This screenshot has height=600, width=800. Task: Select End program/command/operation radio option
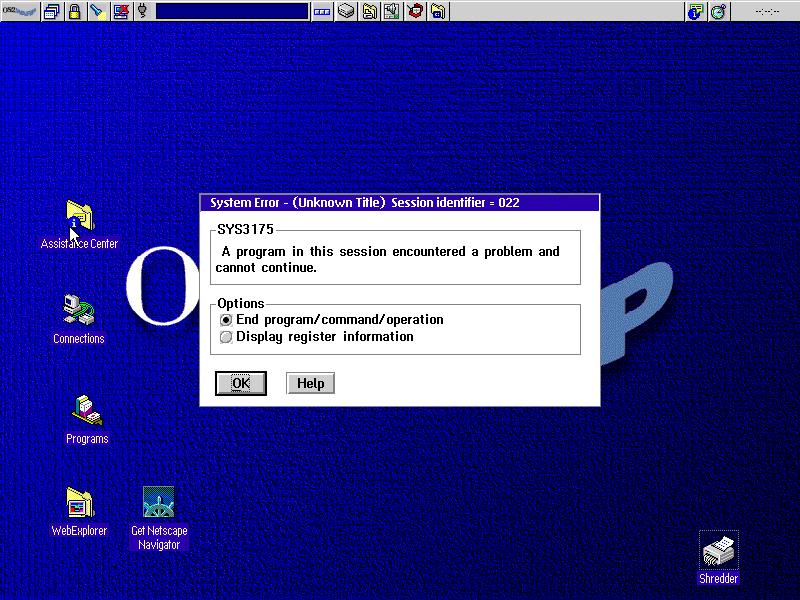coord(332,320)
